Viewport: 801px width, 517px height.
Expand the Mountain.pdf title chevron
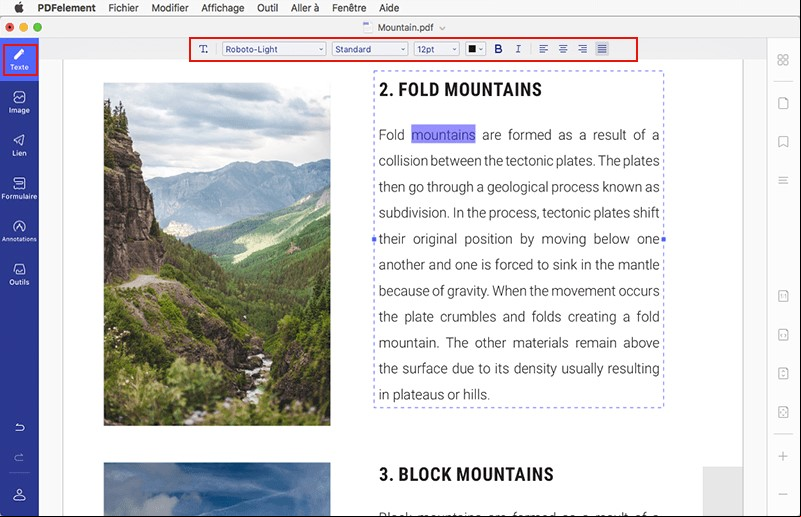[442, 28]
